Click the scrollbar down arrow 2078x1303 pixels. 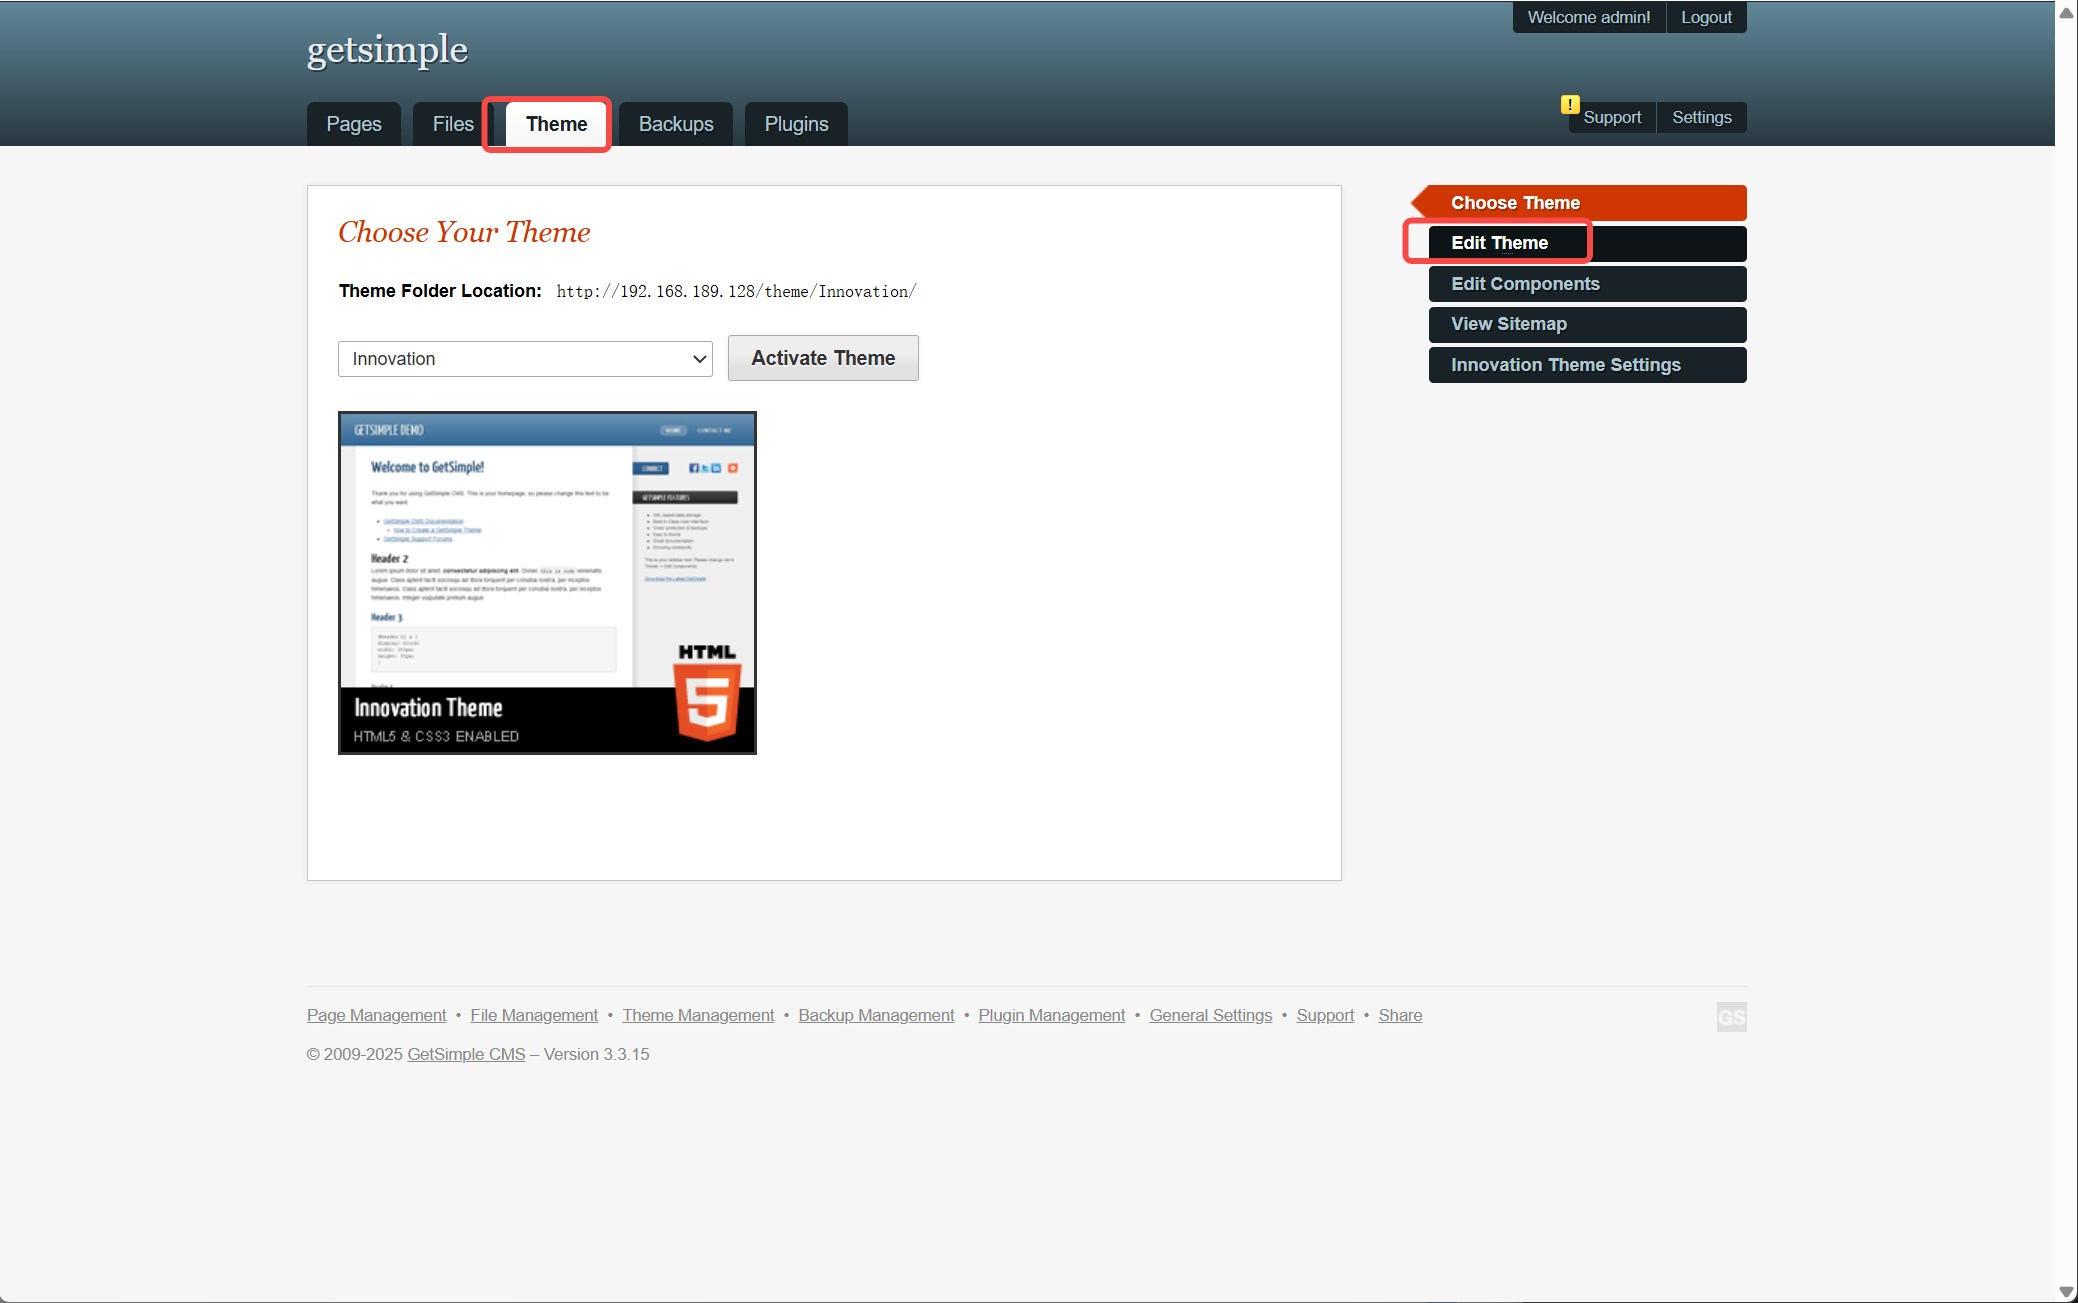(2066, 1292)
